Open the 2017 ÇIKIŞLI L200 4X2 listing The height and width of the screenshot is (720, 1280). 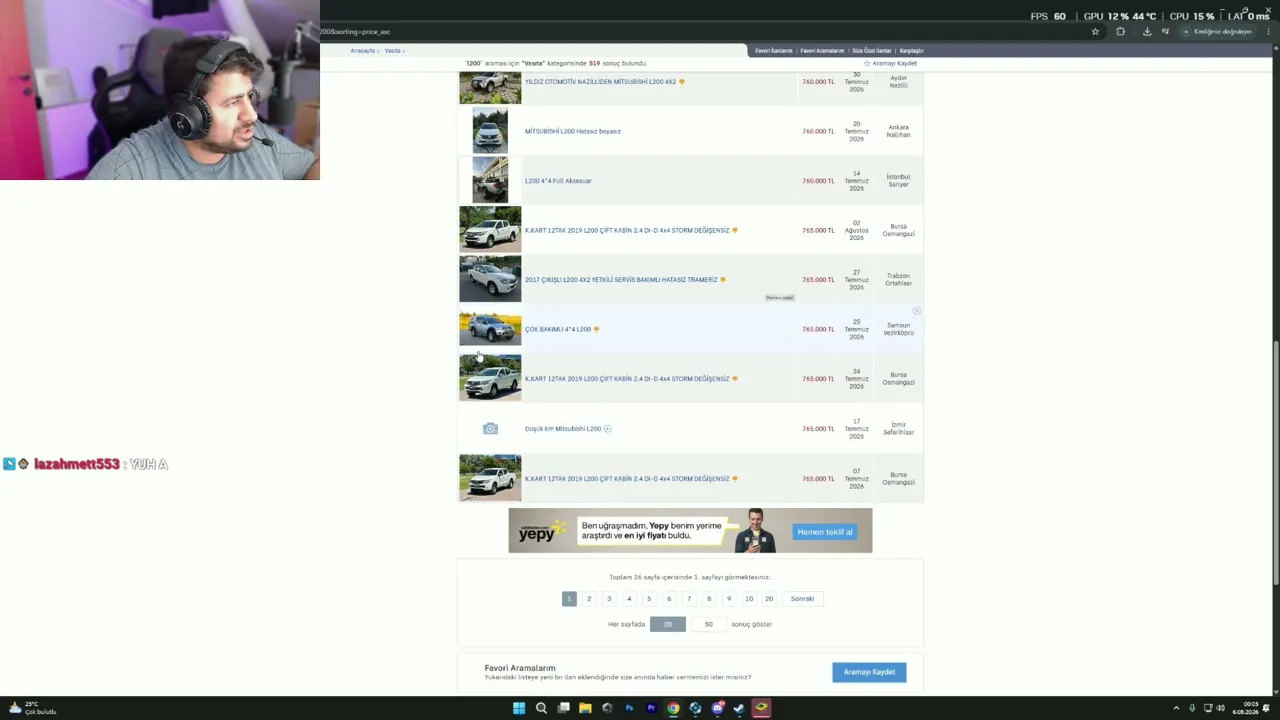pos(621,280)
